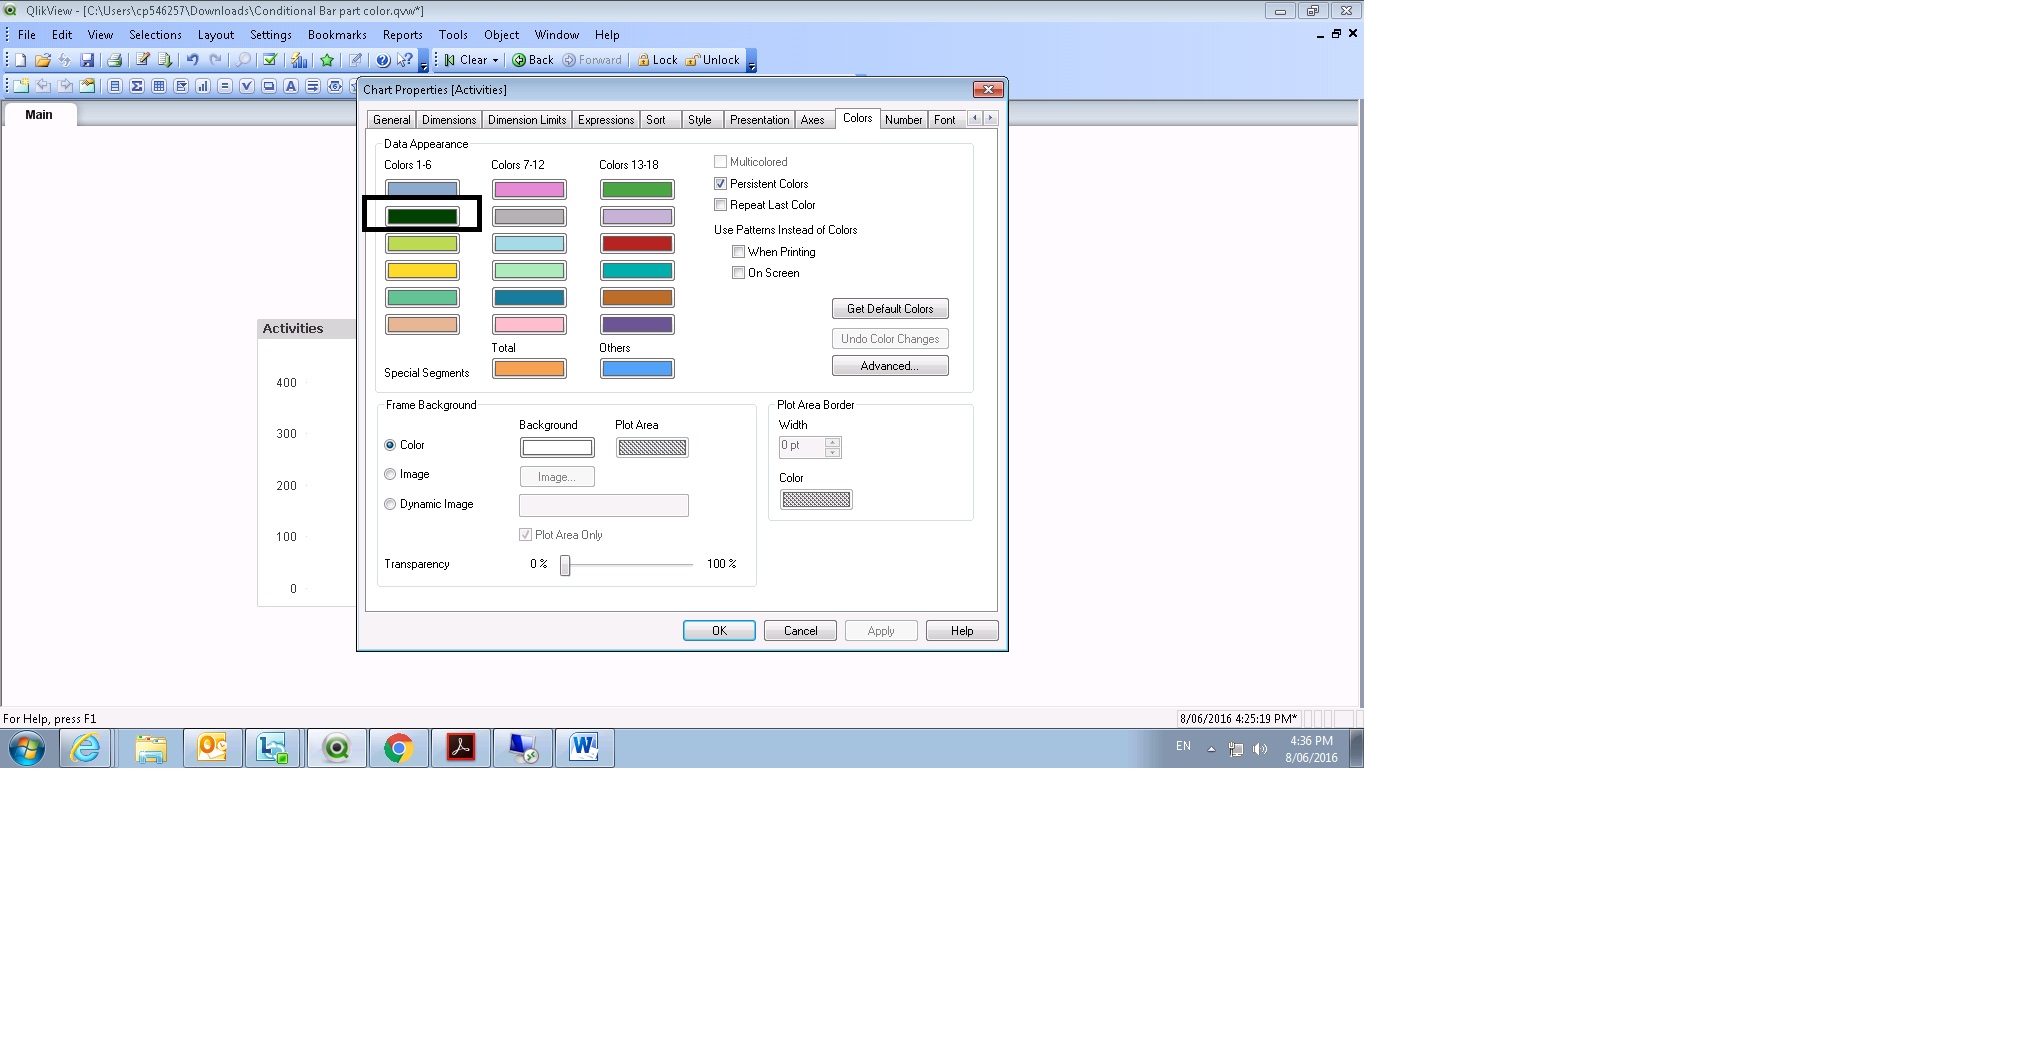The width and height of the screenshot is (2037, 1042).
Task: Create a Table Box object
Action: click(159, 86)
